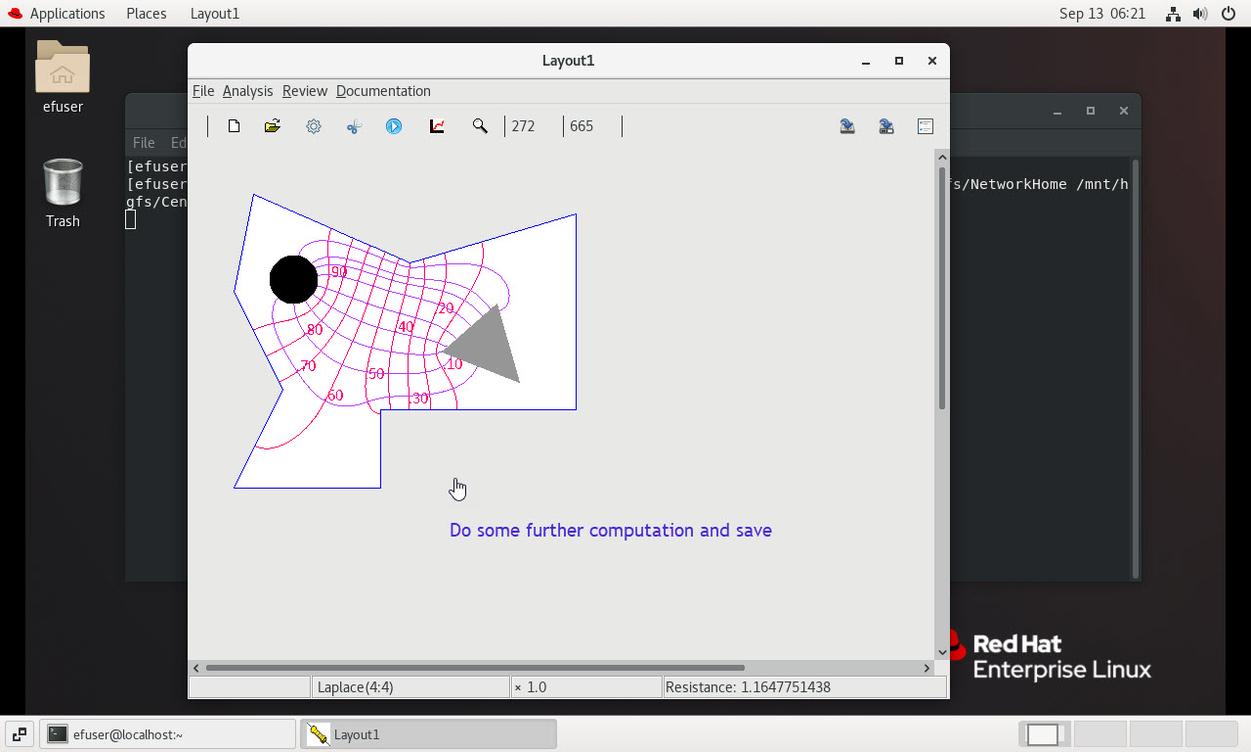This screenshot has height=752, width=1251.
Task: Click the horizontal scrollbar of the canvas
Action: pos(475,667)
